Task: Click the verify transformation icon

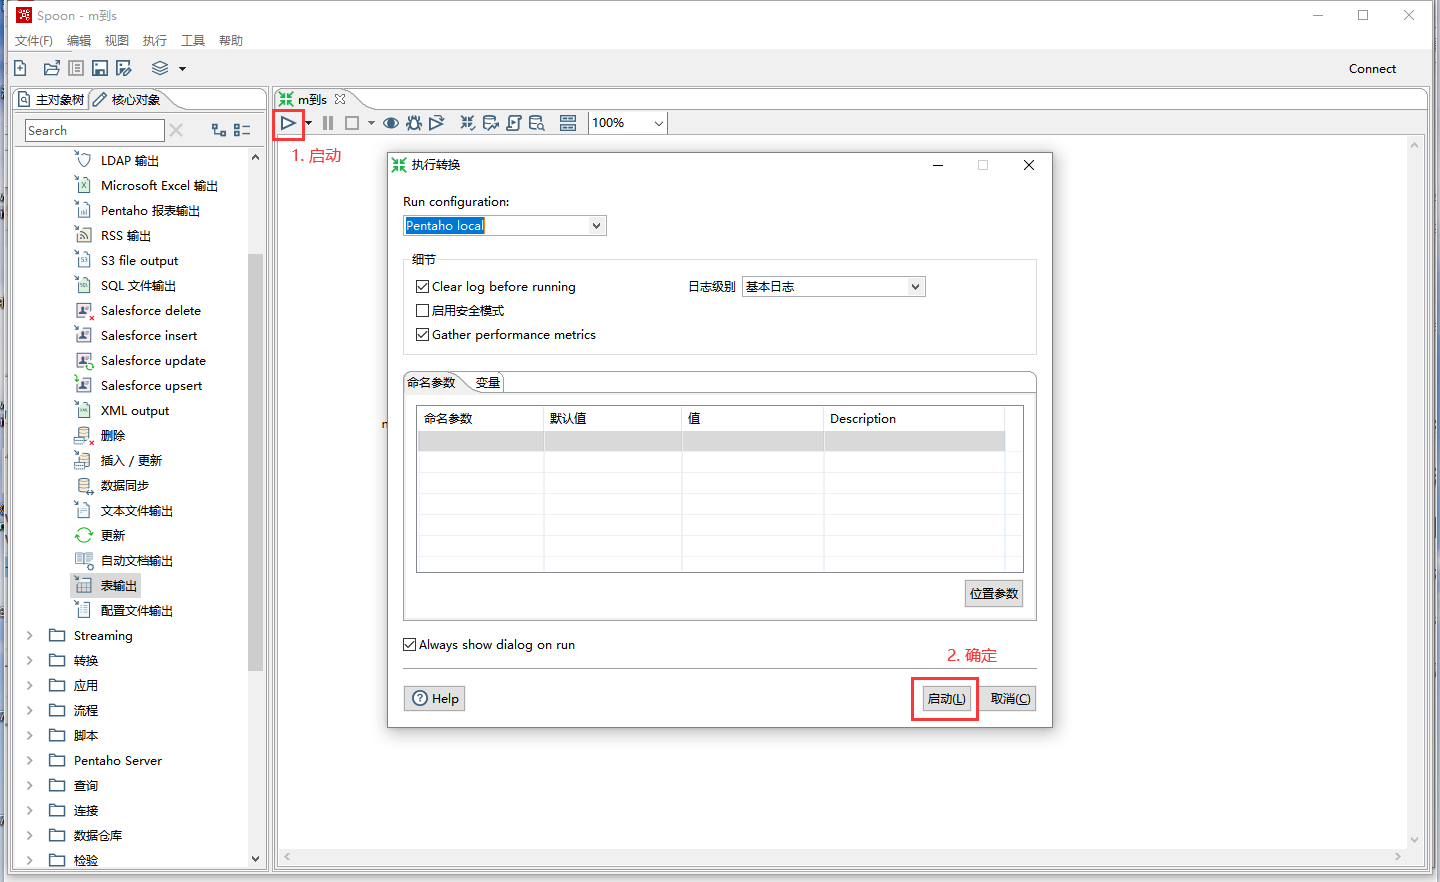Action: (x=468, y=123)
